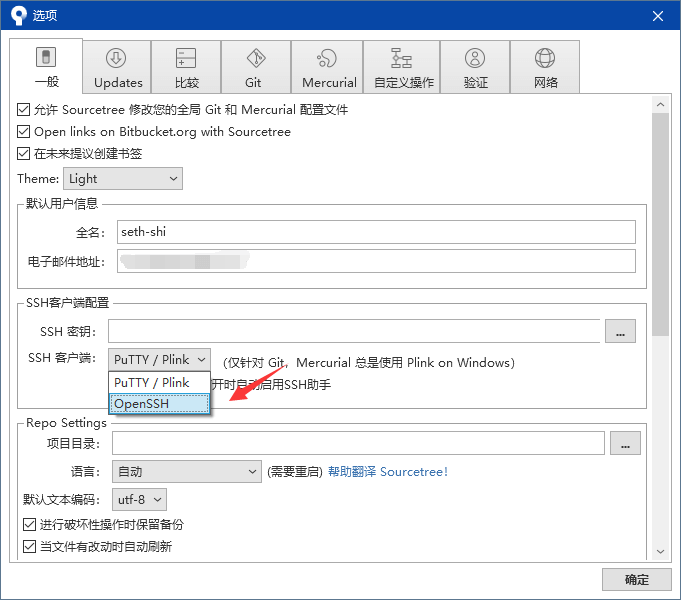Select OpenSSH from the SSH client list
This screenshot has width=681, height=600.
click(x=159, y=404)
